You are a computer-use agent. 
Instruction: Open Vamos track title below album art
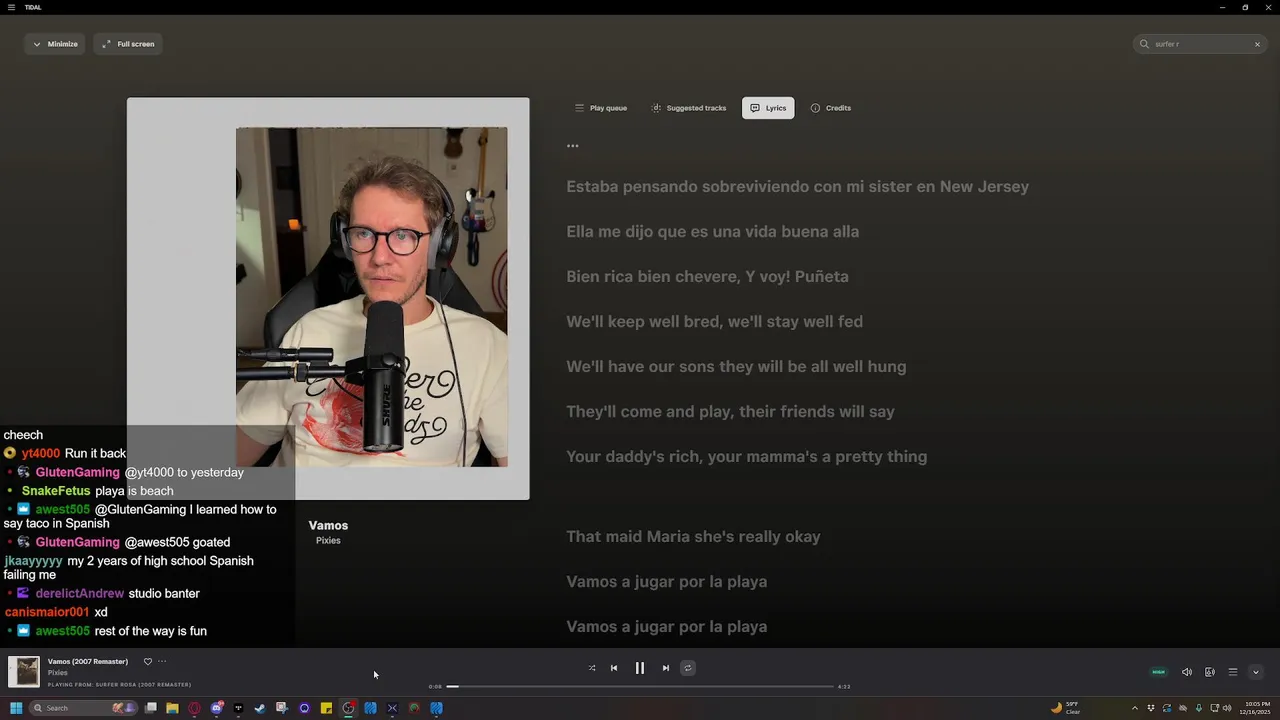click(x=328, y=525)
